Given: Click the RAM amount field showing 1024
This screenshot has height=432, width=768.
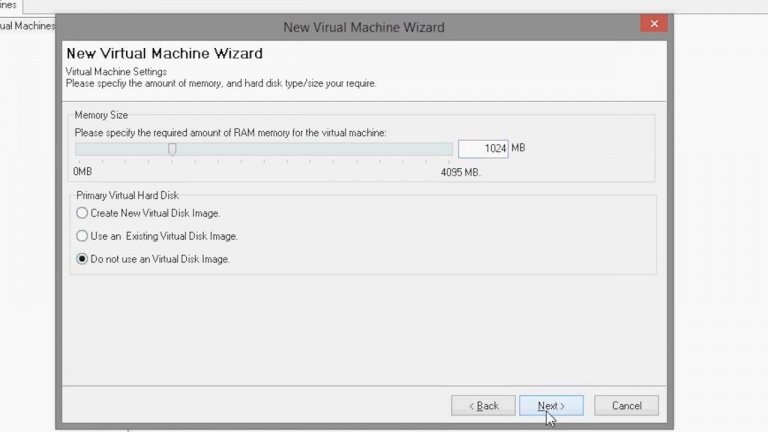Looking at the screenshot, I should click(x=483, y=148).
